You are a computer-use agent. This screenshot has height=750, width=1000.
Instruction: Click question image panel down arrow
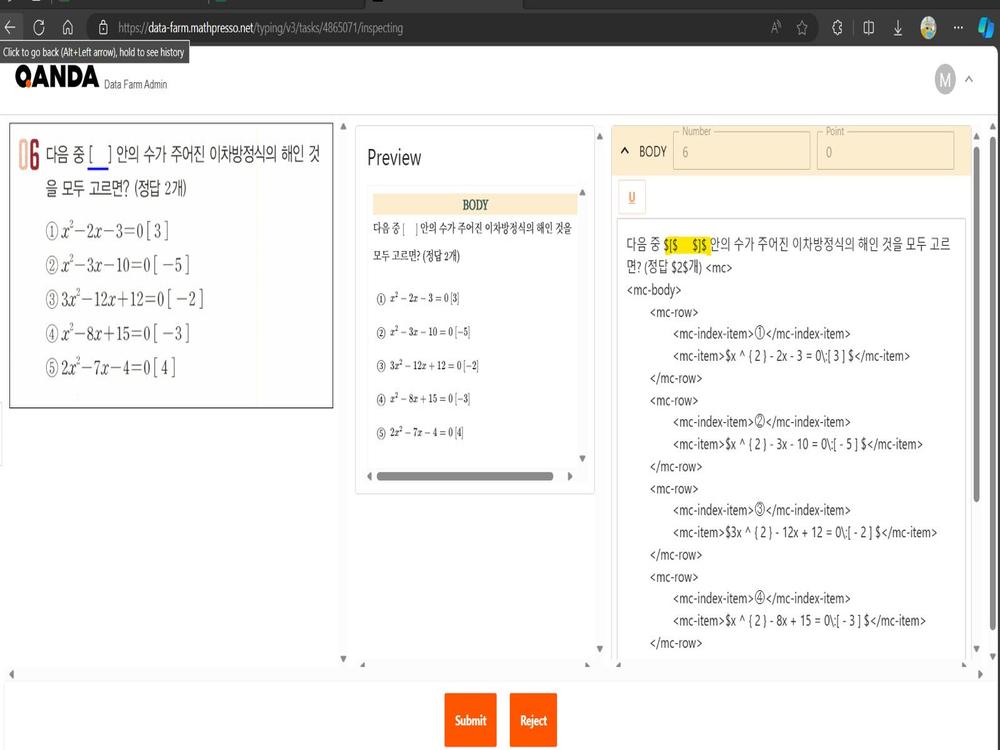(343, 658)
